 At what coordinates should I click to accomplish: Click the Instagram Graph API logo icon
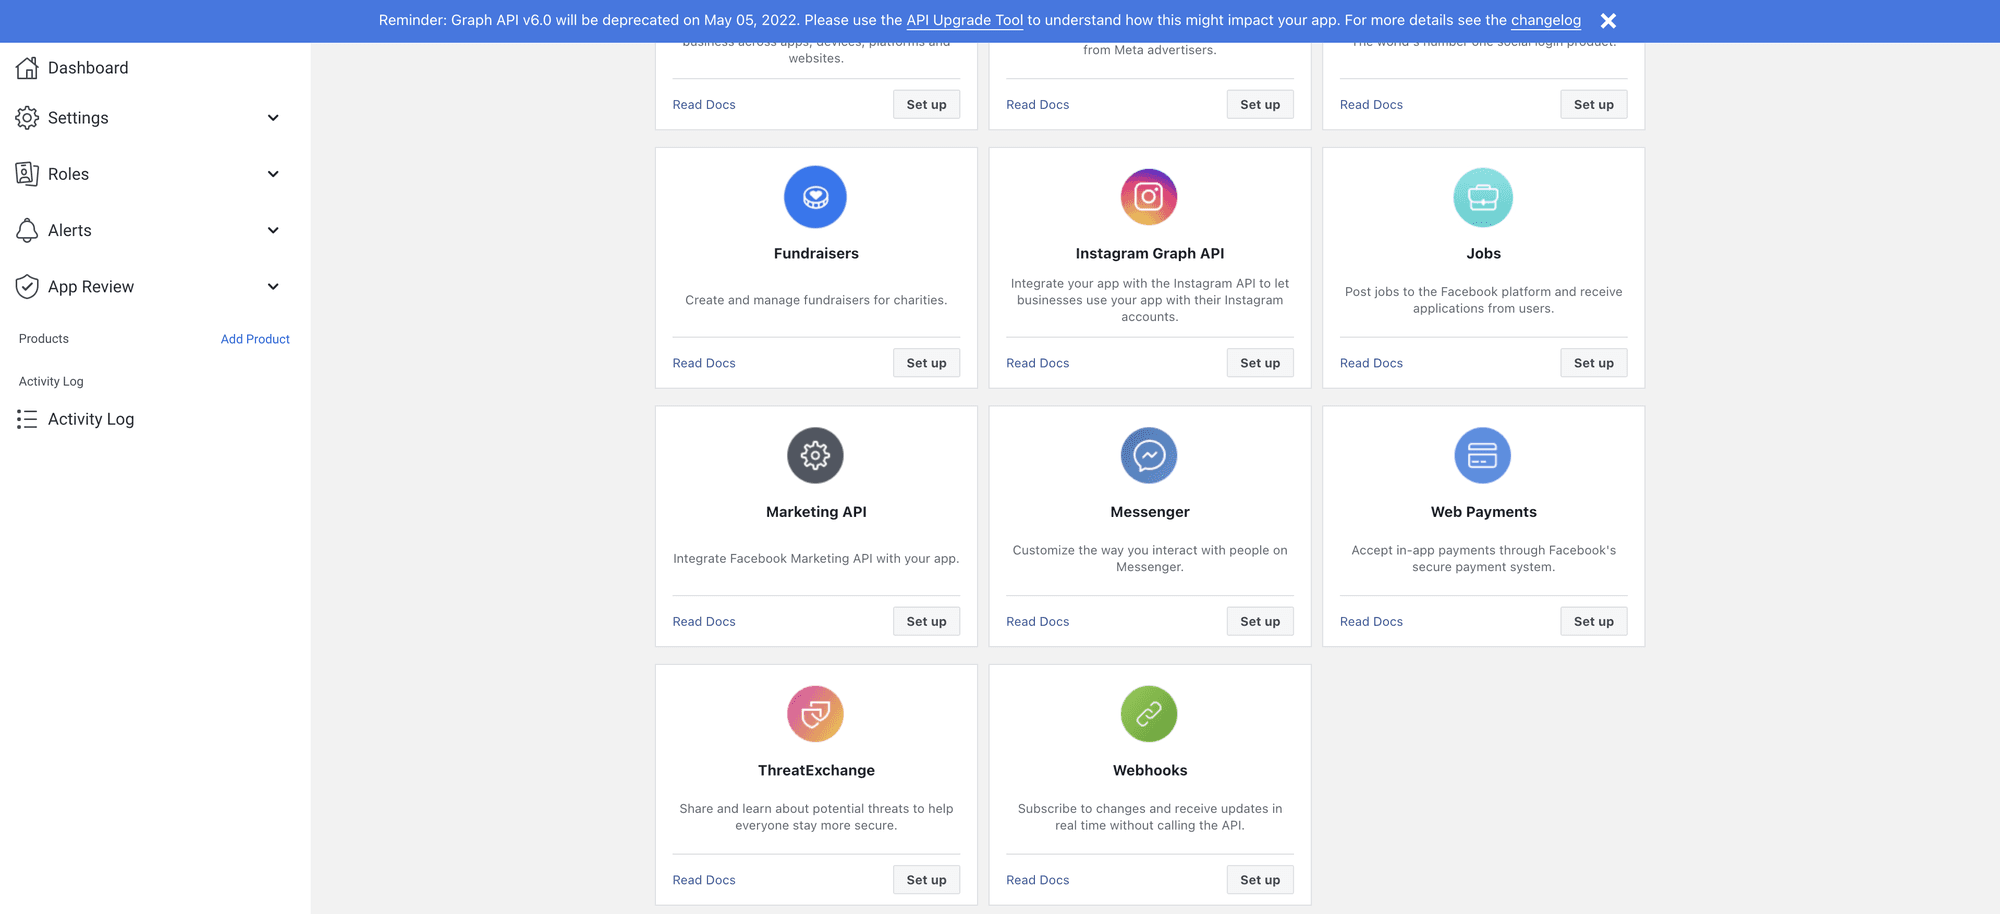tap(1149, 197)
